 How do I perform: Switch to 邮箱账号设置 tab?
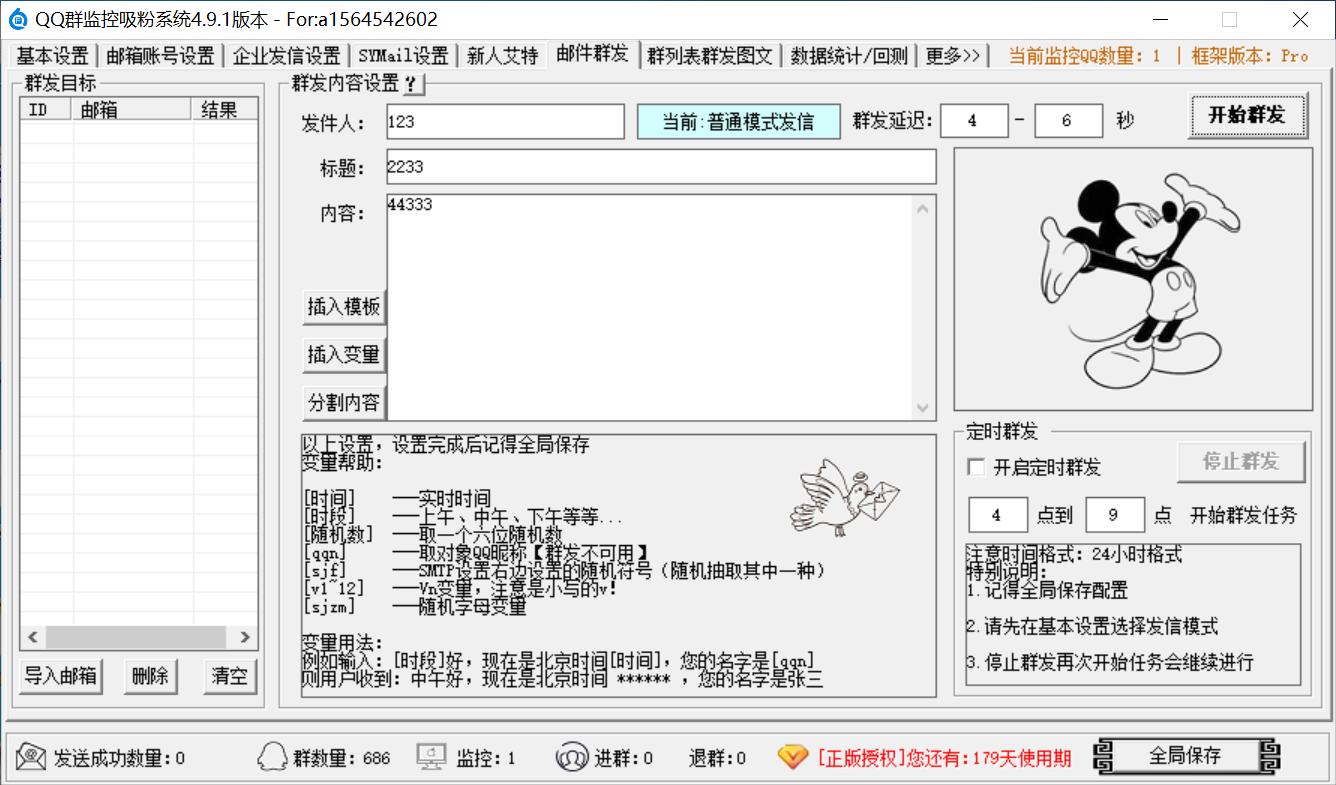[x=161, y=56]
